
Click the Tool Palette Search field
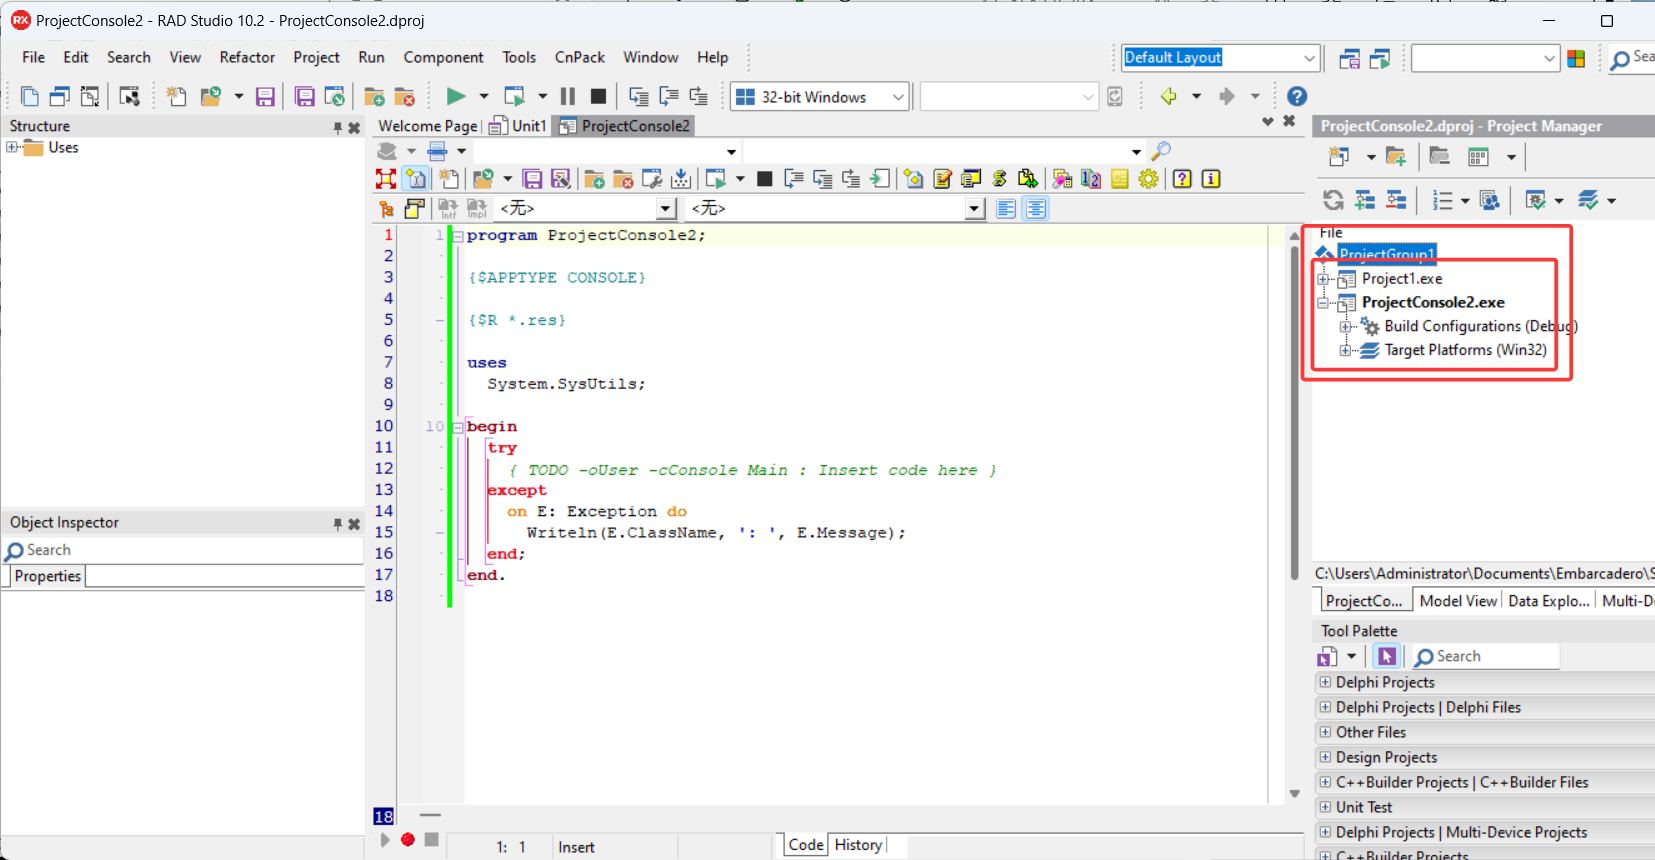click(x=1485, y=656)
